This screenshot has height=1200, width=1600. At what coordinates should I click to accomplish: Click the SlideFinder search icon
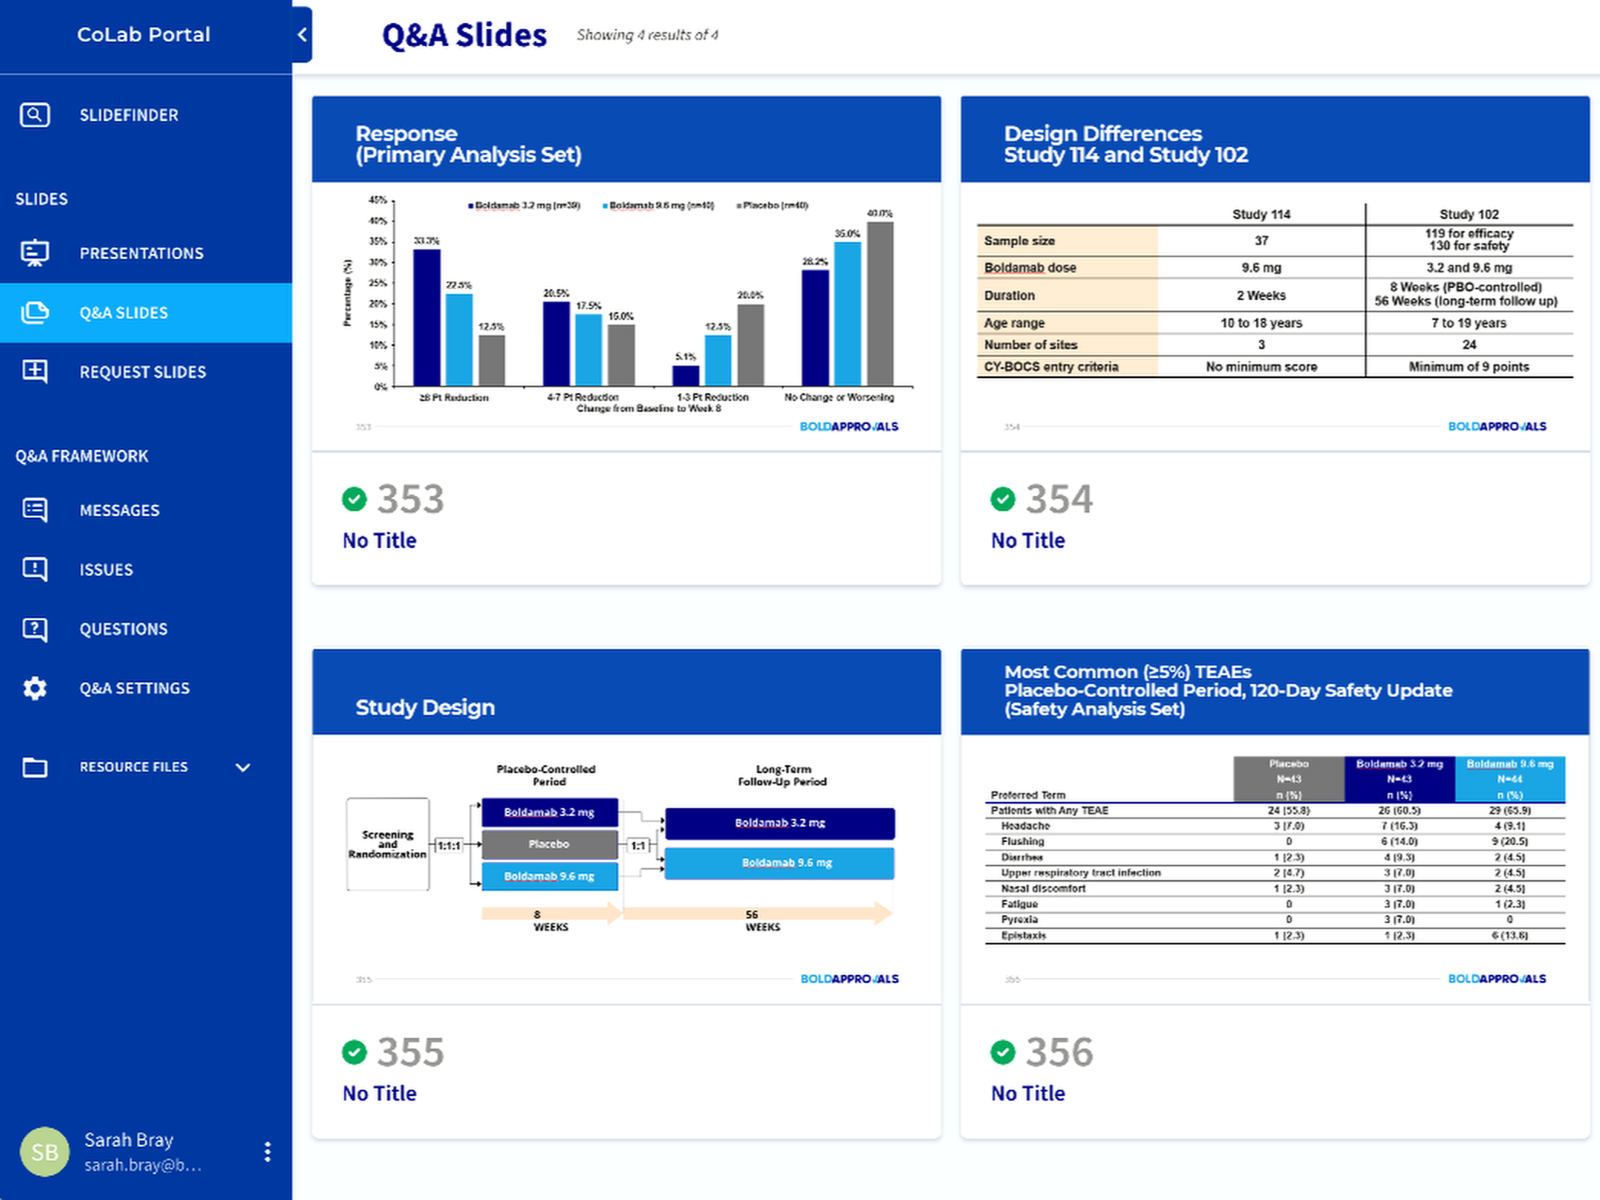click(35, 115)
